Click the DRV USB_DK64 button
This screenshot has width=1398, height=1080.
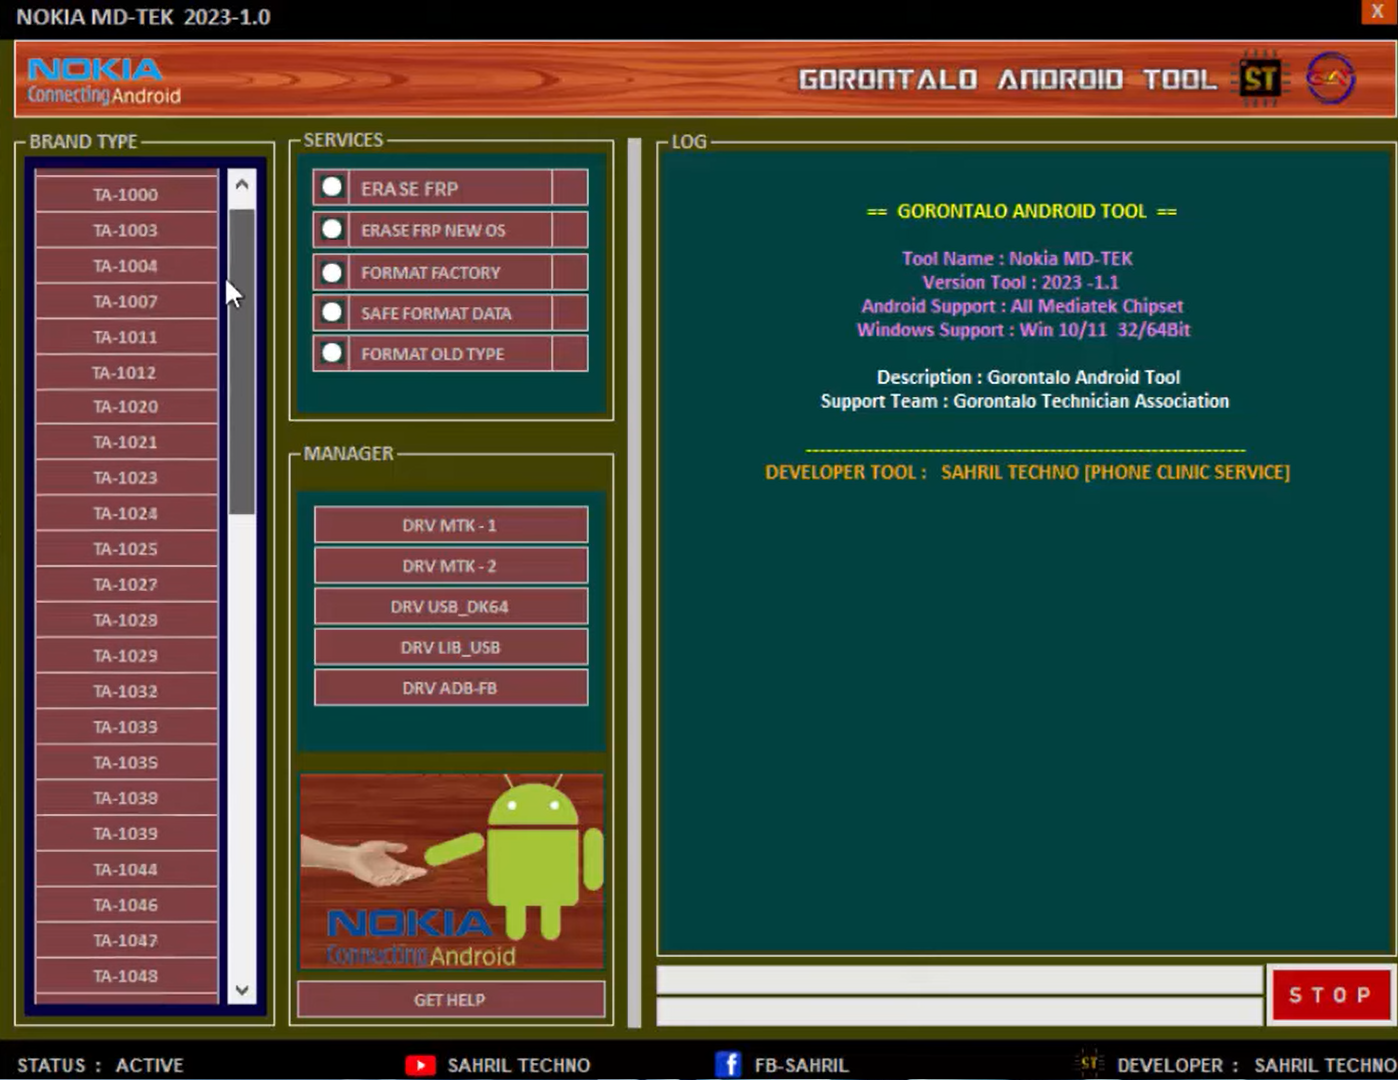click(451, 607)
